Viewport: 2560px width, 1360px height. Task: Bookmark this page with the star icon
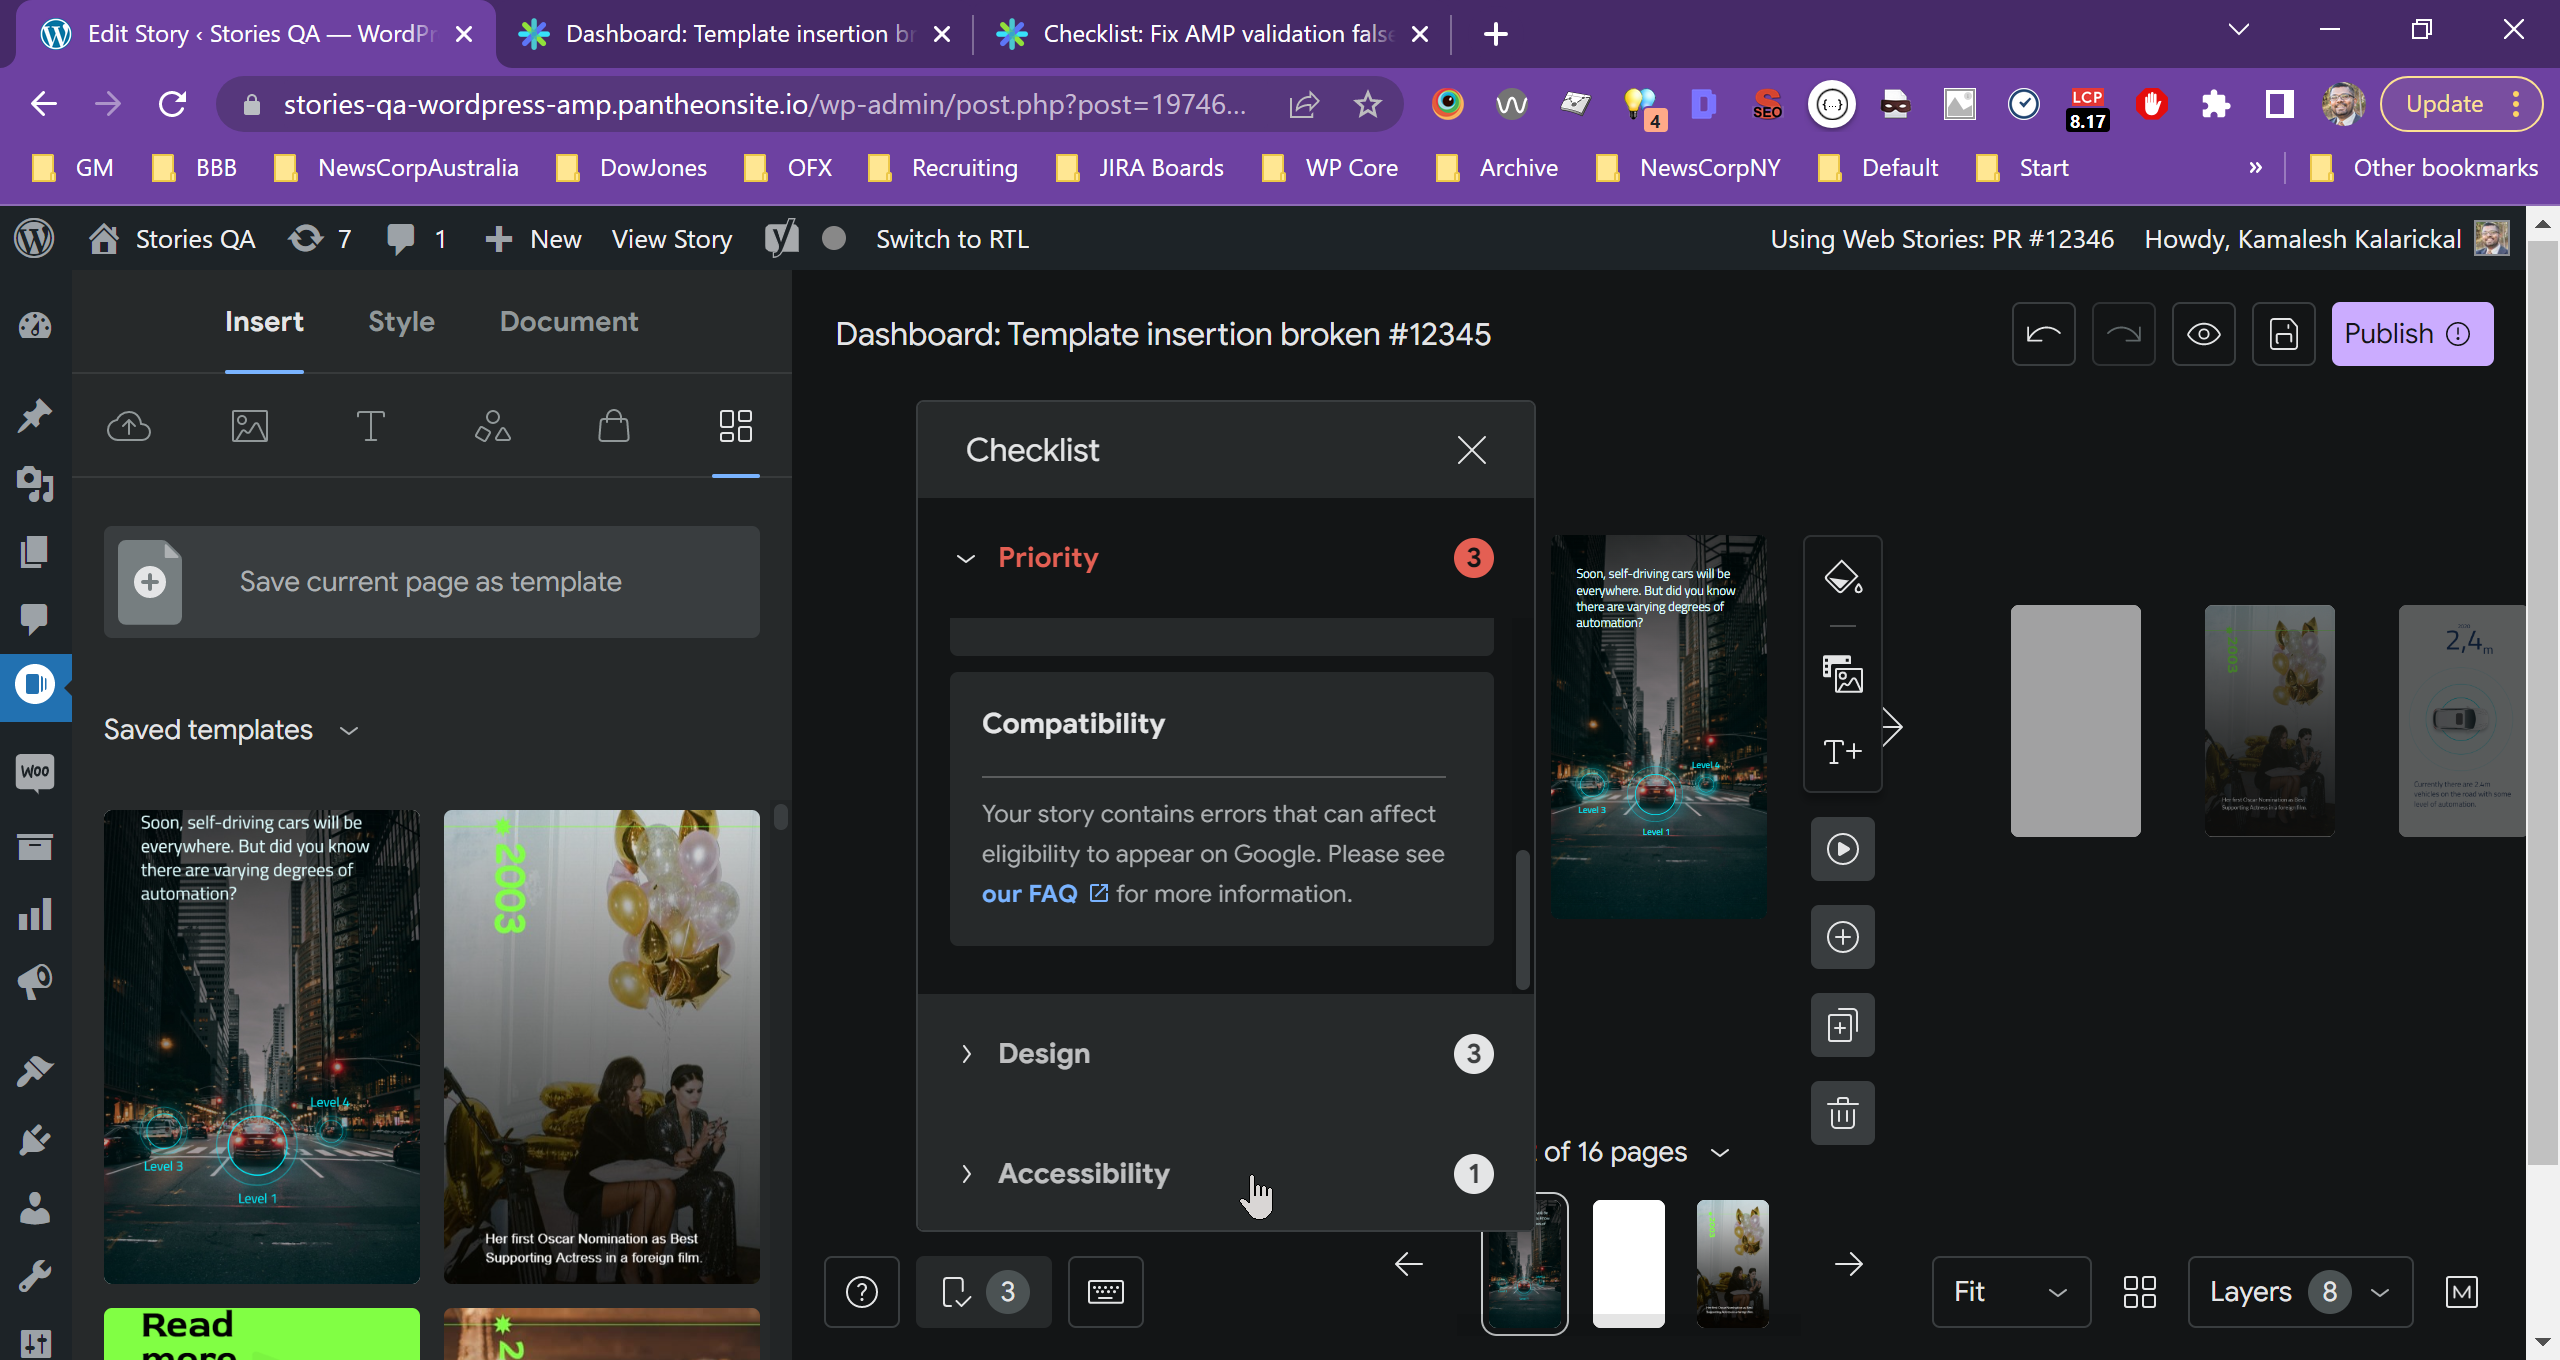(1367, 104)
